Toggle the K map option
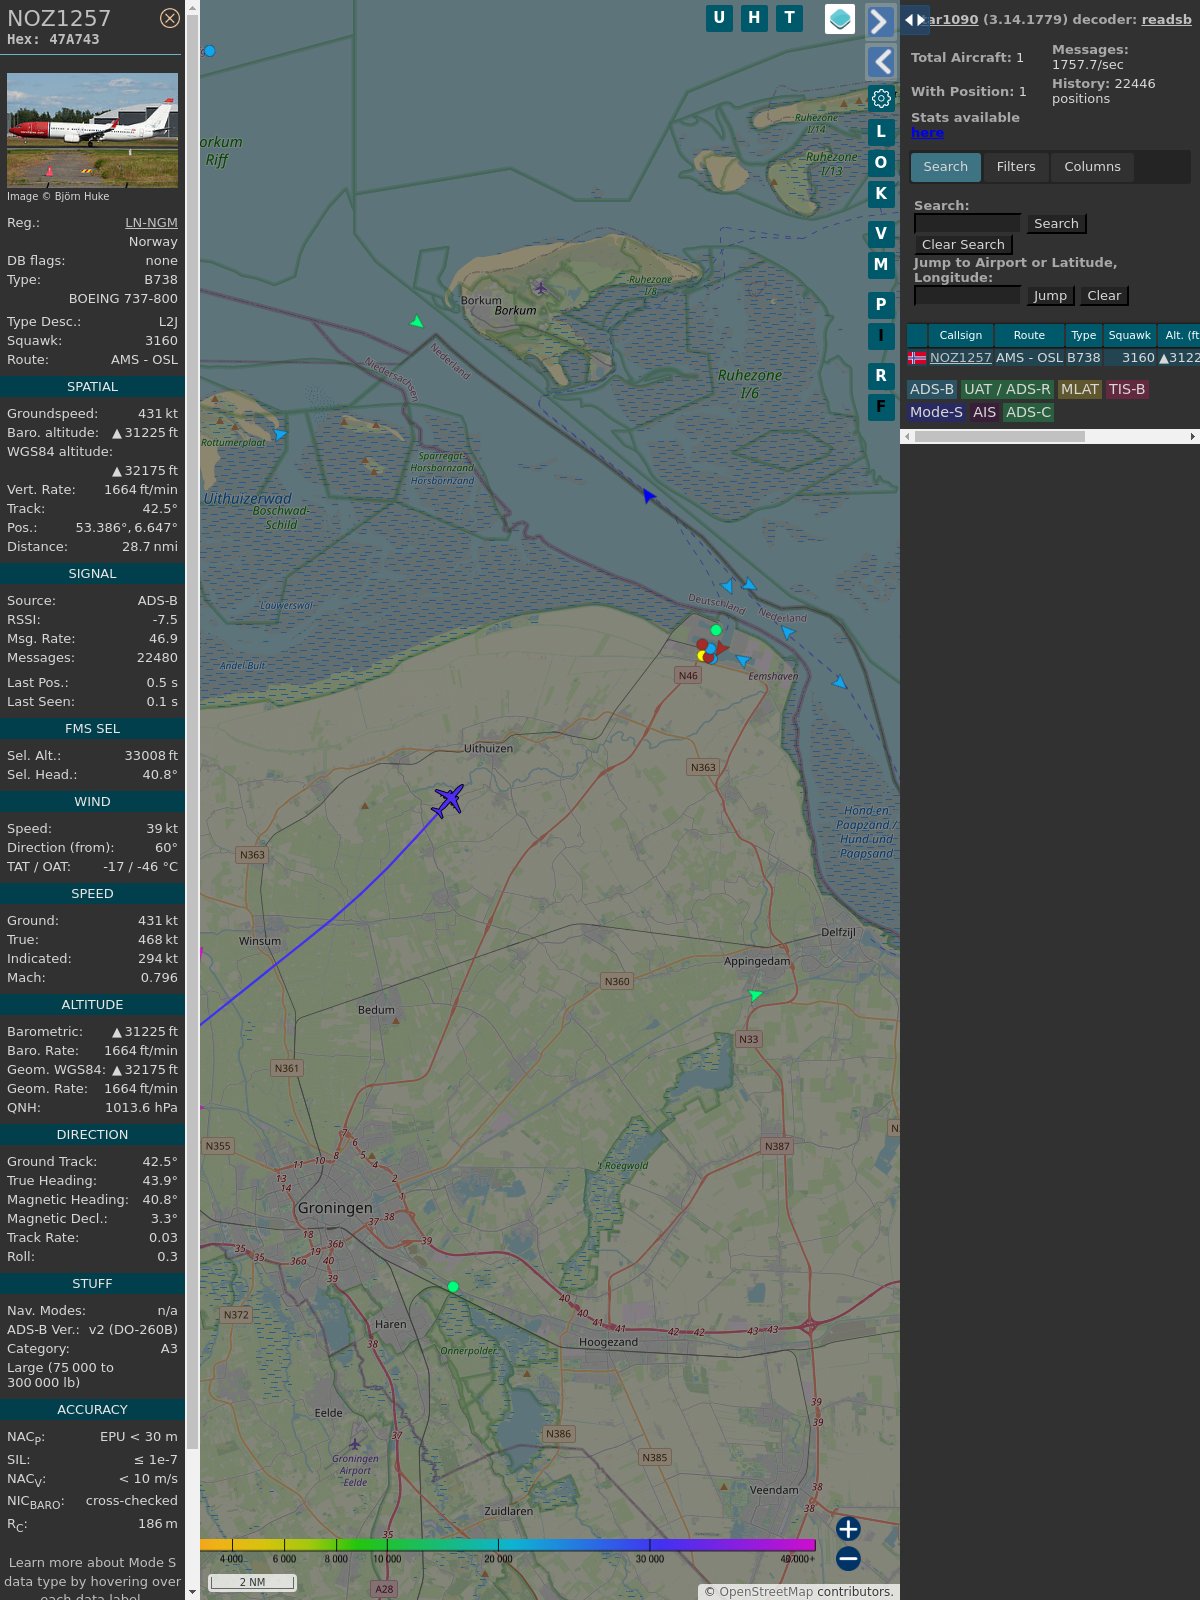Screen dimensions: 1200x1600 (881, 194)
